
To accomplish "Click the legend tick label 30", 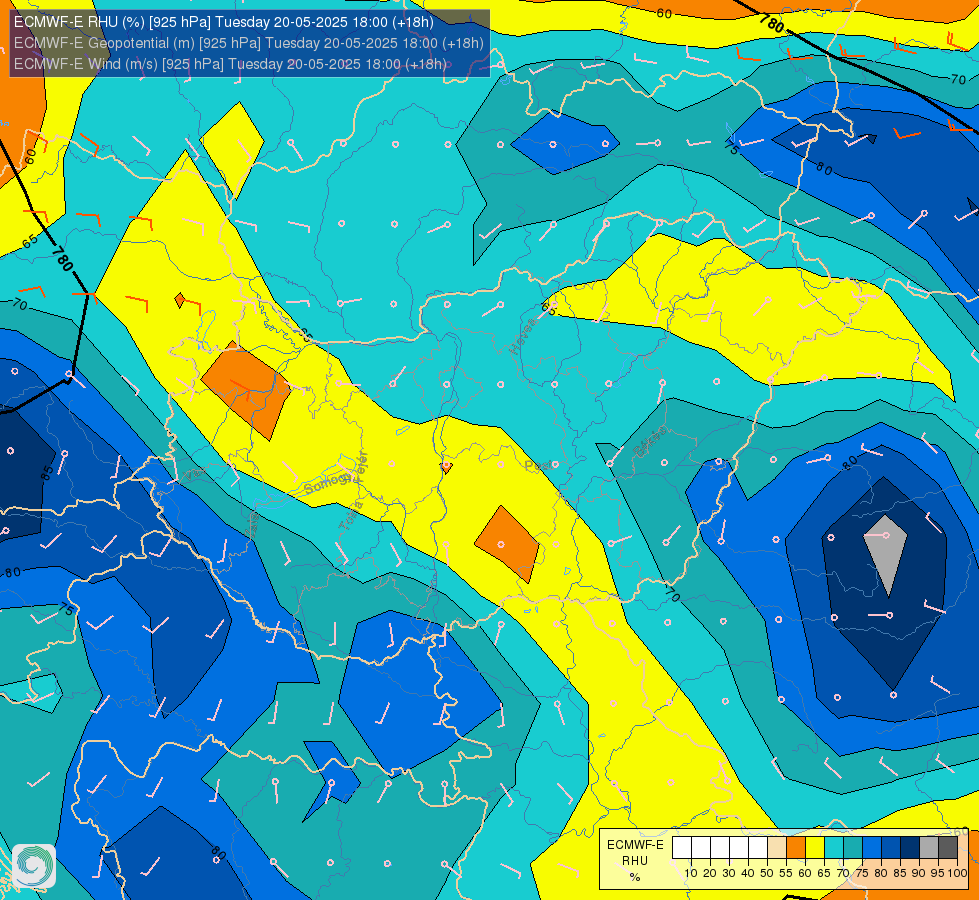I will click(729, 873).
